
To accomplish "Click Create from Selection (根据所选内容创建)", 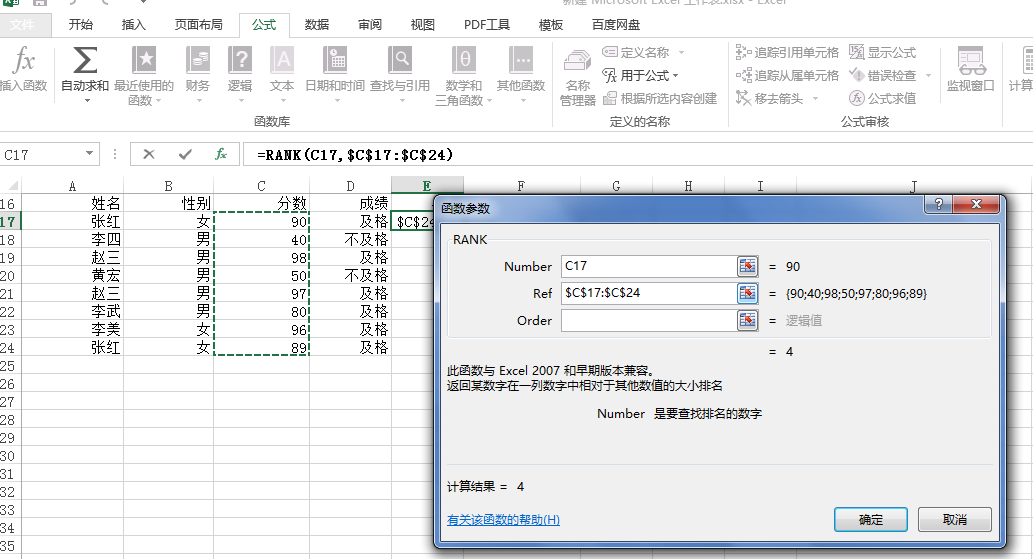I will (x=660, y=98).
